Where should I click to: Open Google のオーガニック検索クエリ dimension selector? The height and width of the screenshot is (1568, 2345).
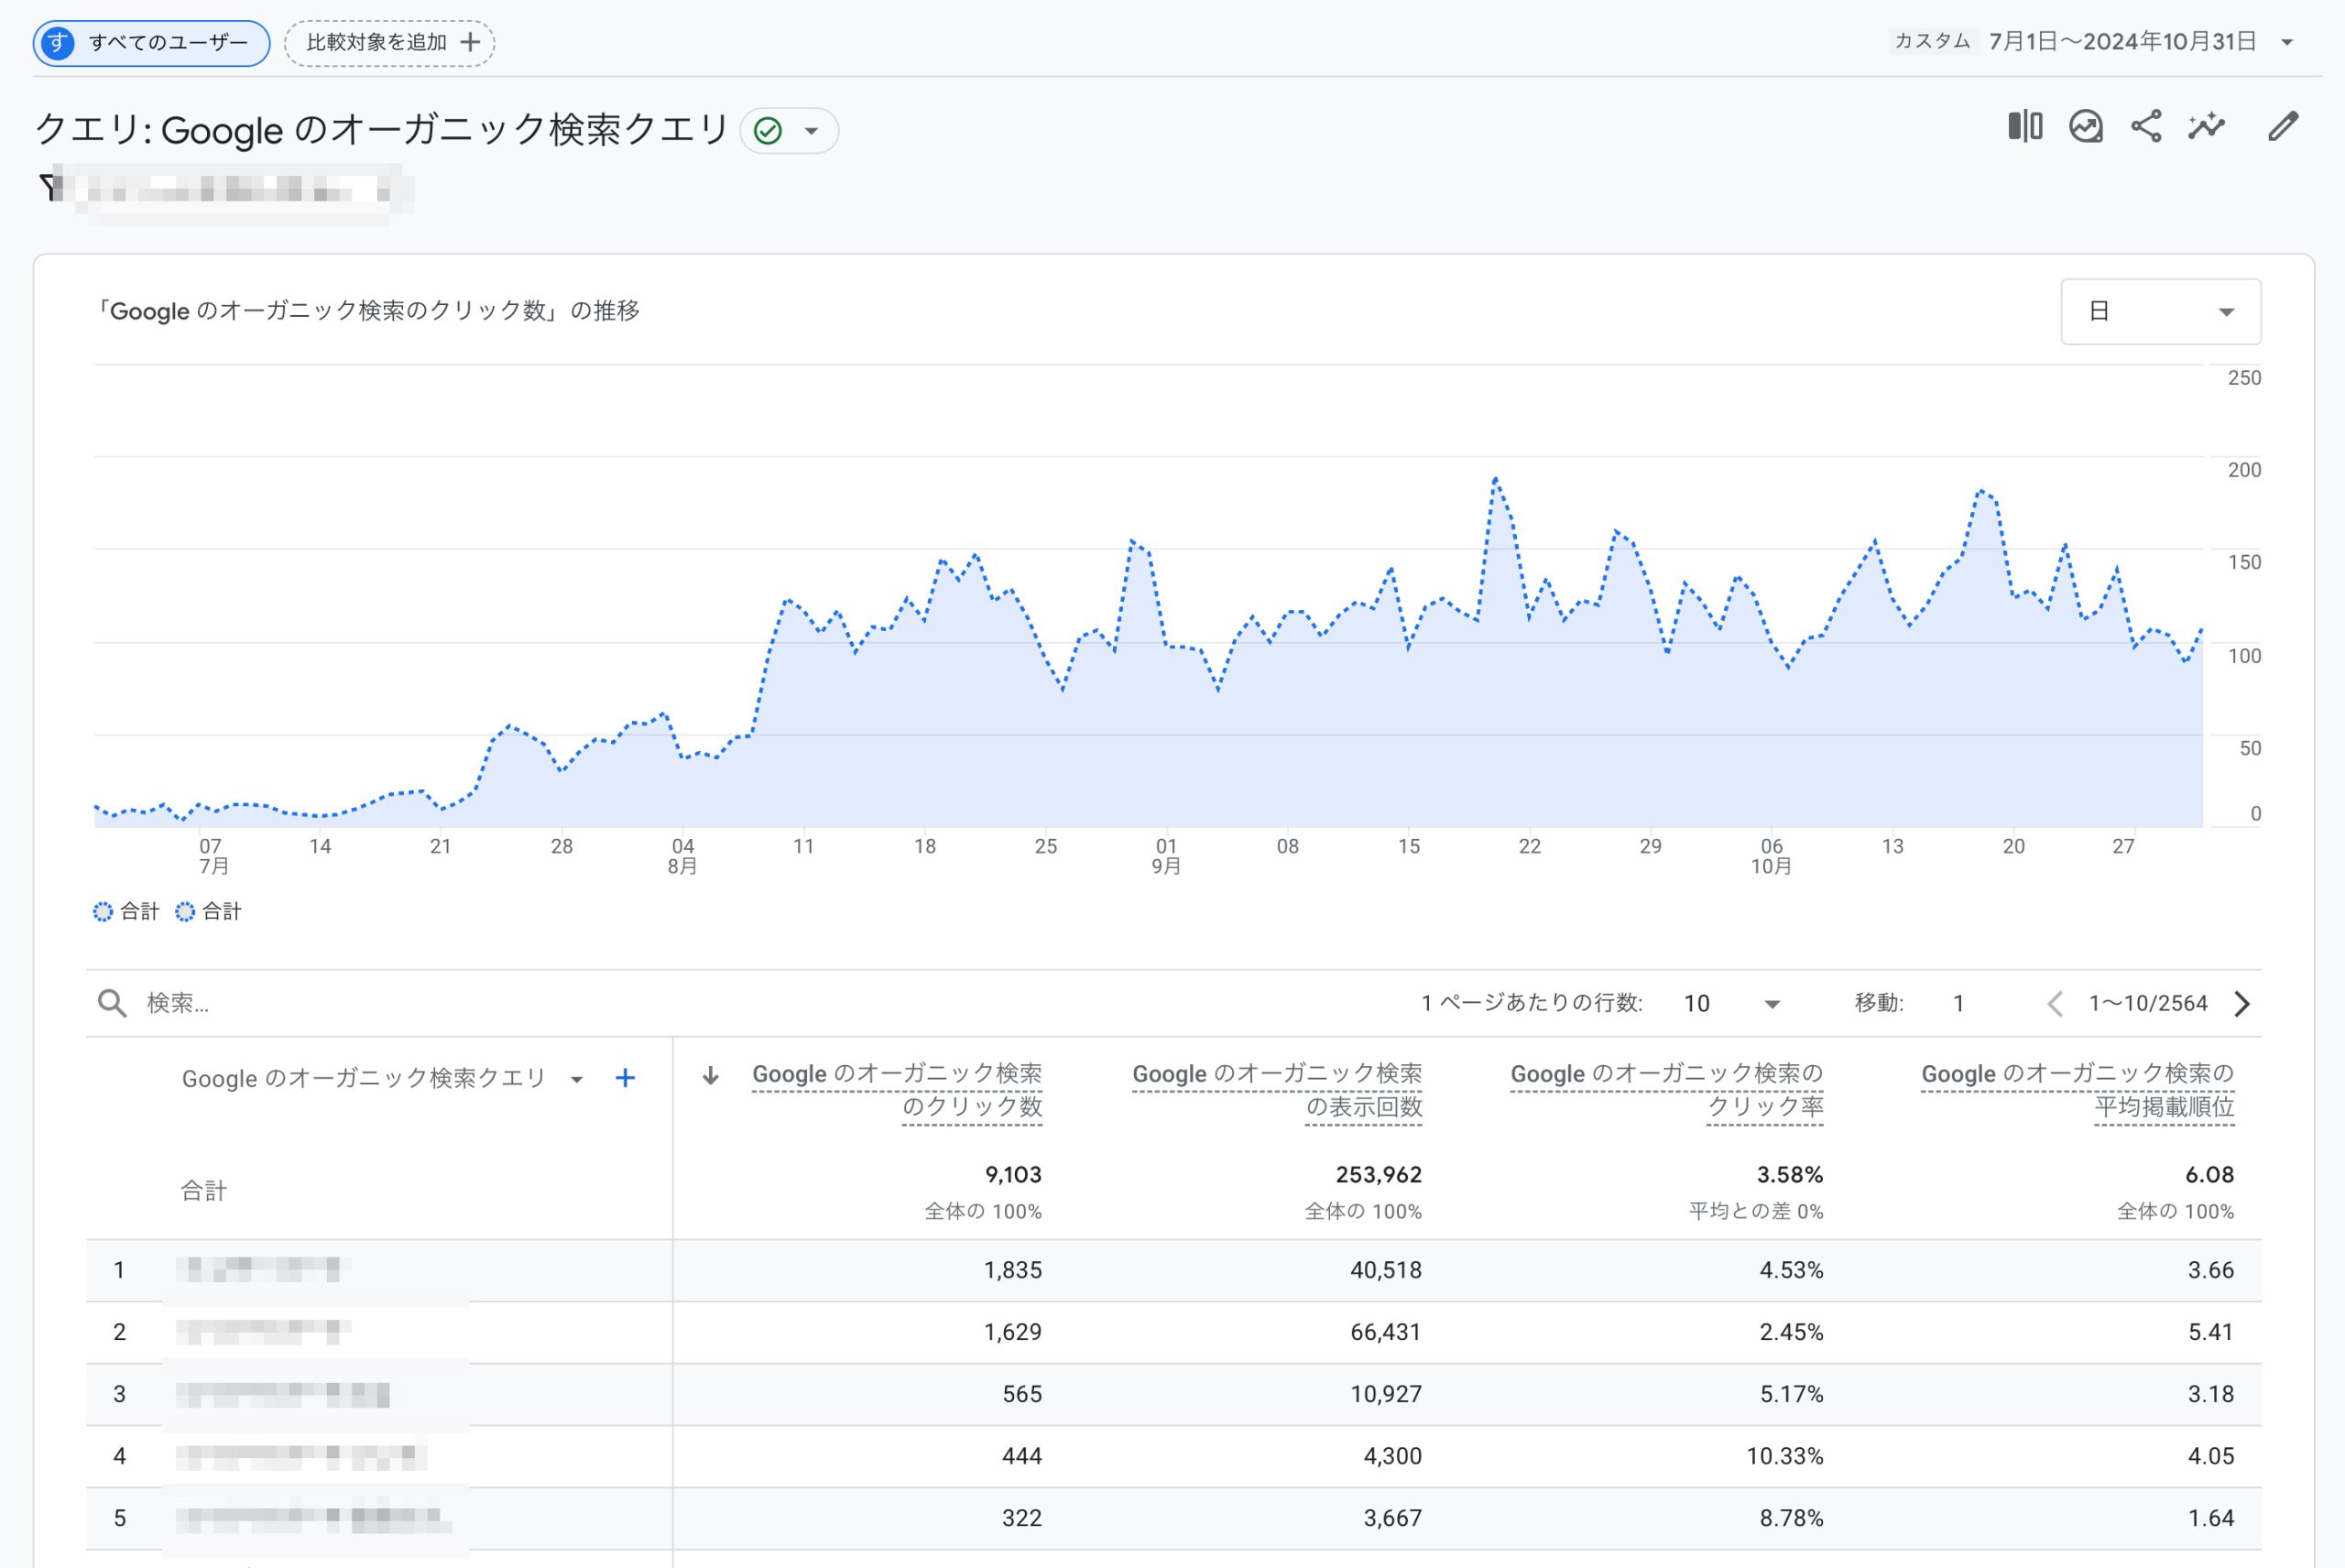381,1078
